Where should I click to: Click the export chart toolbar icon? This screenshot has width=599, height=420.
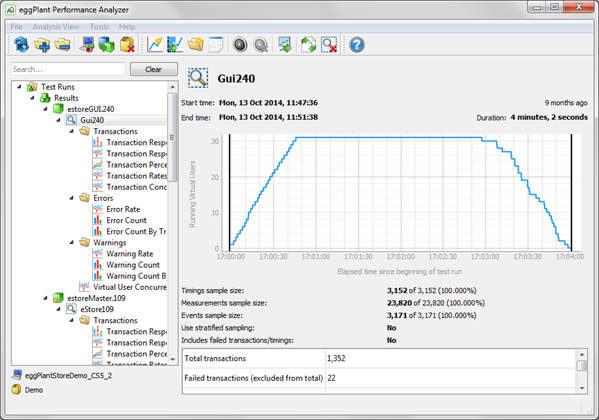tap(285, 45)
